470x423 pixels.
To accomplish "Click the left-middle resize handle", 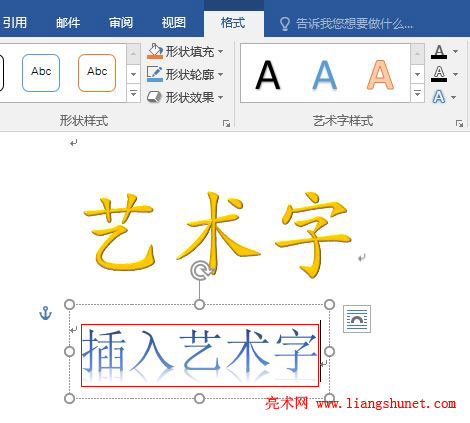I will (x=69, y=351).
